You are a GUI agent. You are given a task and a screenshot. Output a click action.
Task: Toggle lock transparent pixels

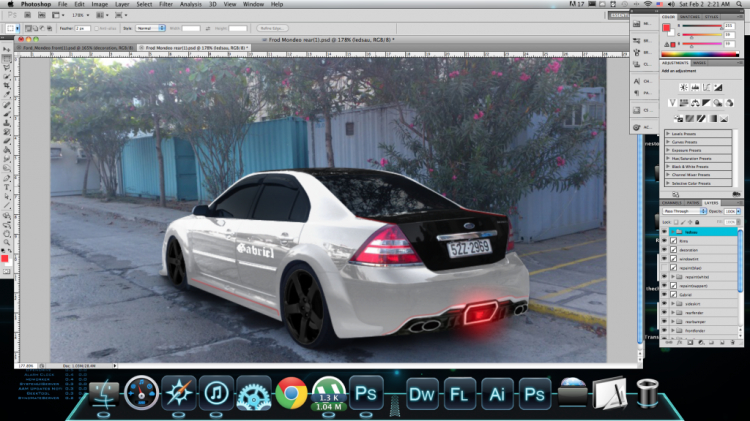point(676,222)
